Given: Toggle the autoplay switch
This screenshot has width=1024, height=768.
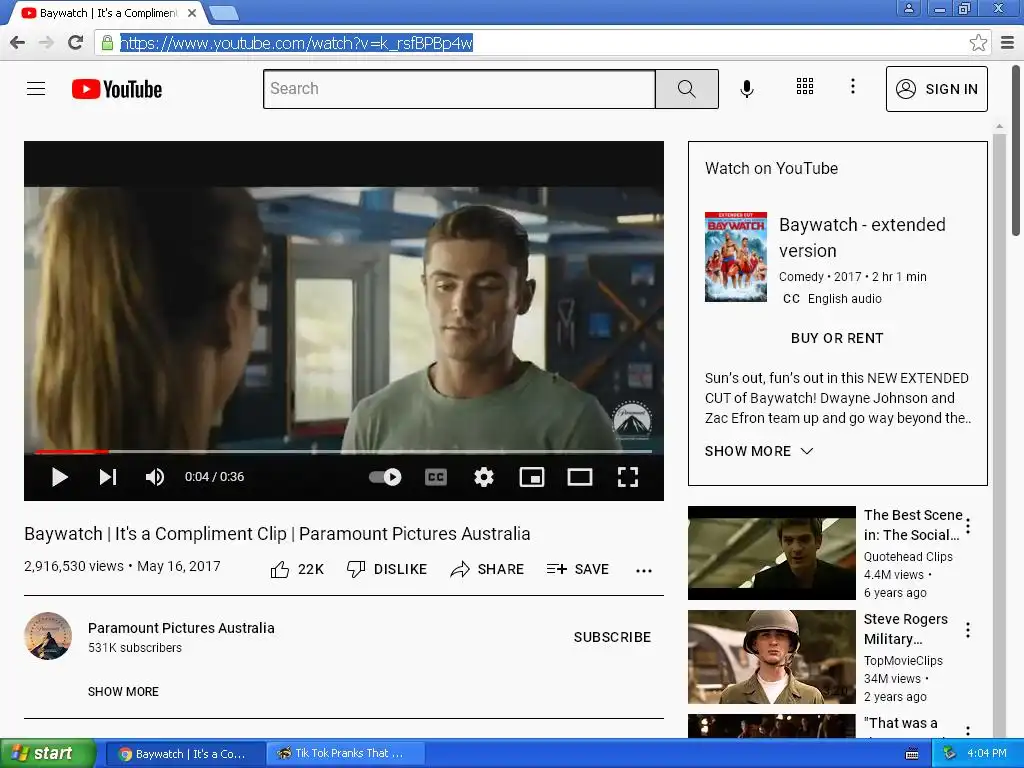Looking at the screenshot, I should pyautogui.click(x=385, y=477).
